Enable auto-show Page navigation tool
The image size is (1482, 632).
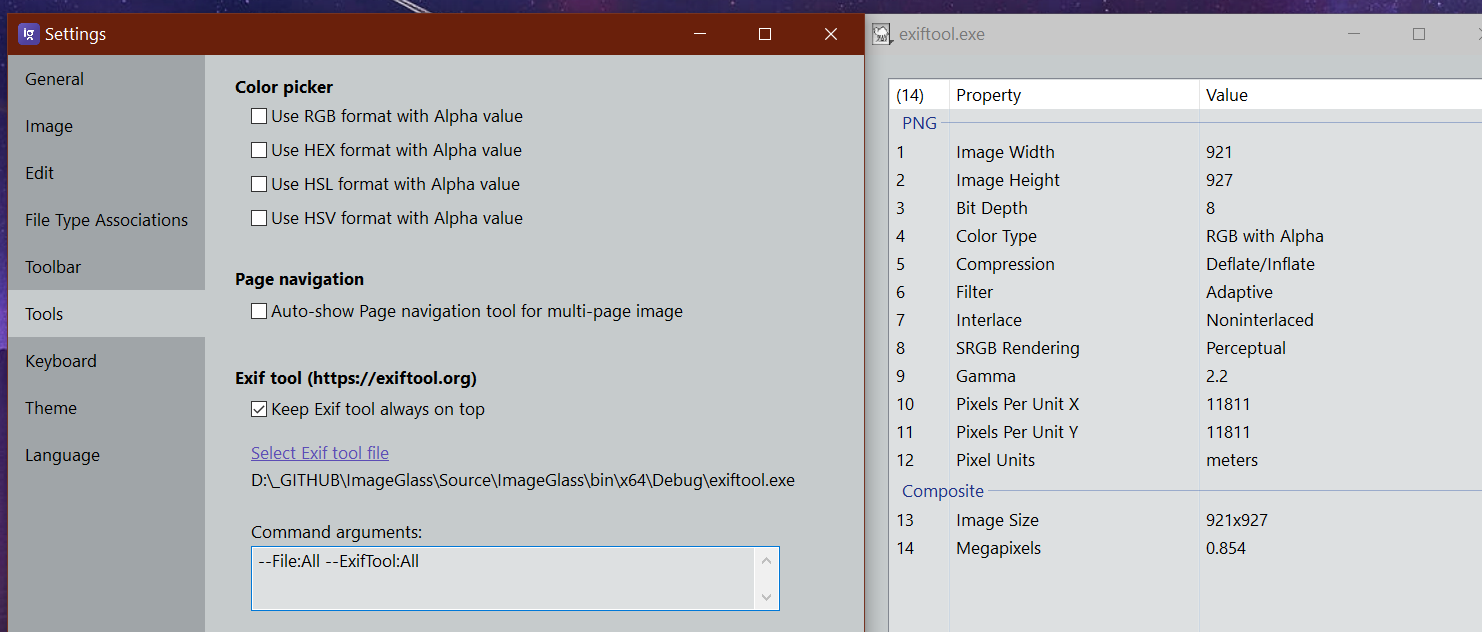(x=259, y=311)
